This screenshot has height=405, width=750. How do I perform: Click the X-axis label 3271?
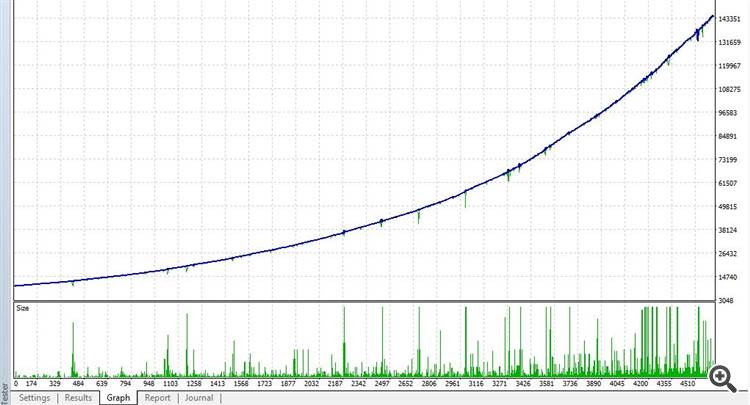[x=499, y=383]
